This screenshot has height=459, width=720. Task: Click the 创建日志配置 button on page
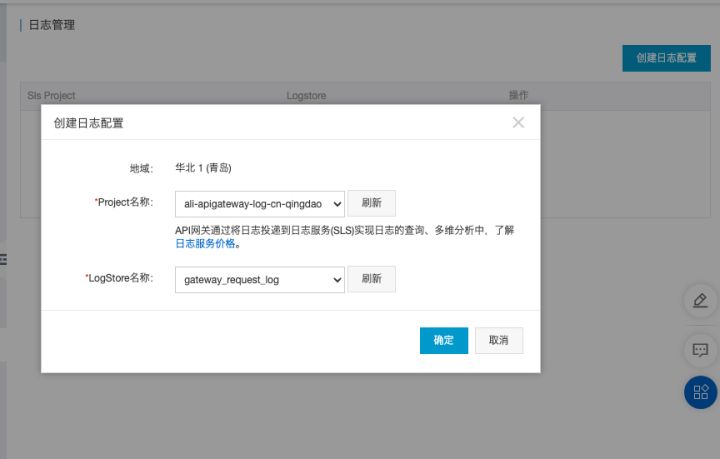[x=666, y=58]
